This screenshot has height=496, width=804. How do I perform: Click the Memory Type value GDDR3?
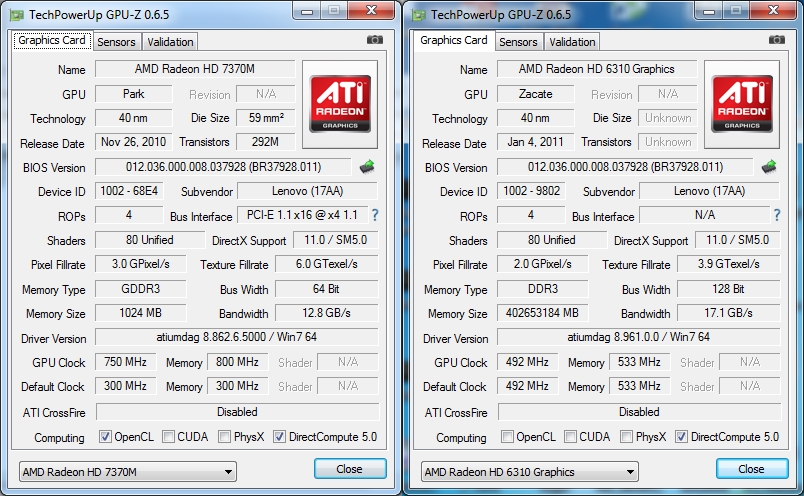pos(140,289)
